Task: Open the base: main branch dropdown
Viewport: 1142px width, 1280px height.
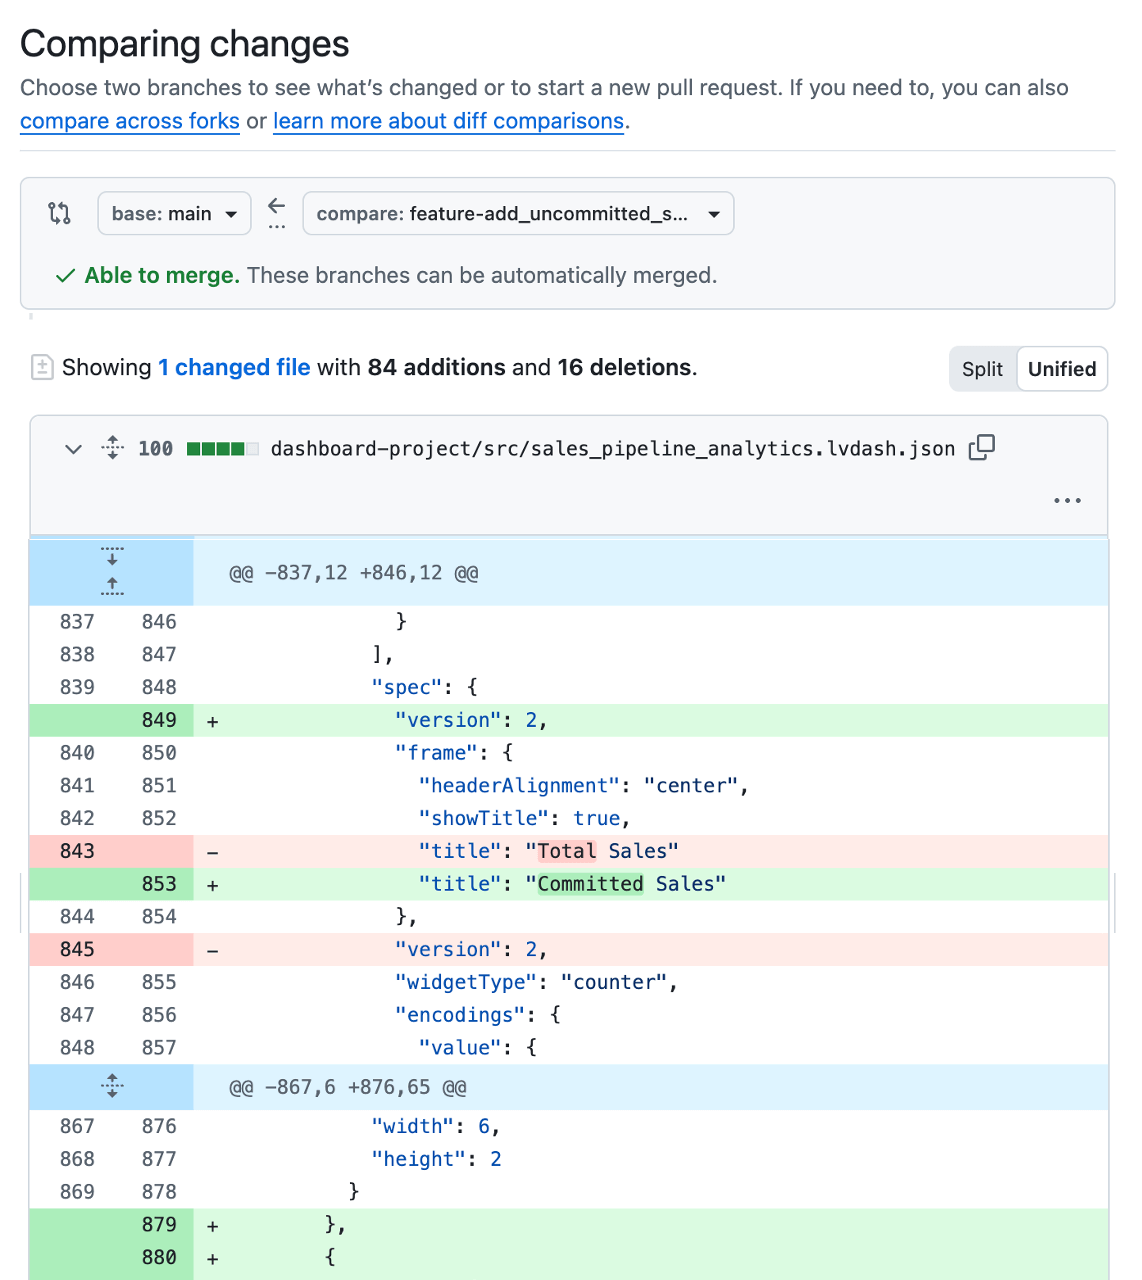Action: [x=174, y=213]
